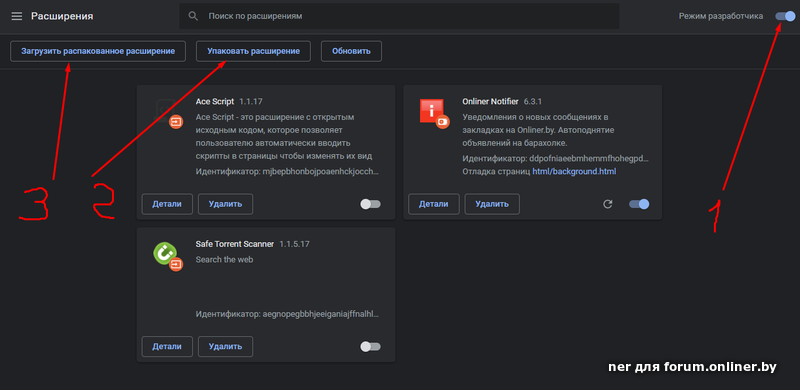Image resolution: width=800 pixels, height=390 pixels.
Task: Open Детали for Onliner Notifier
Action: 434,204
